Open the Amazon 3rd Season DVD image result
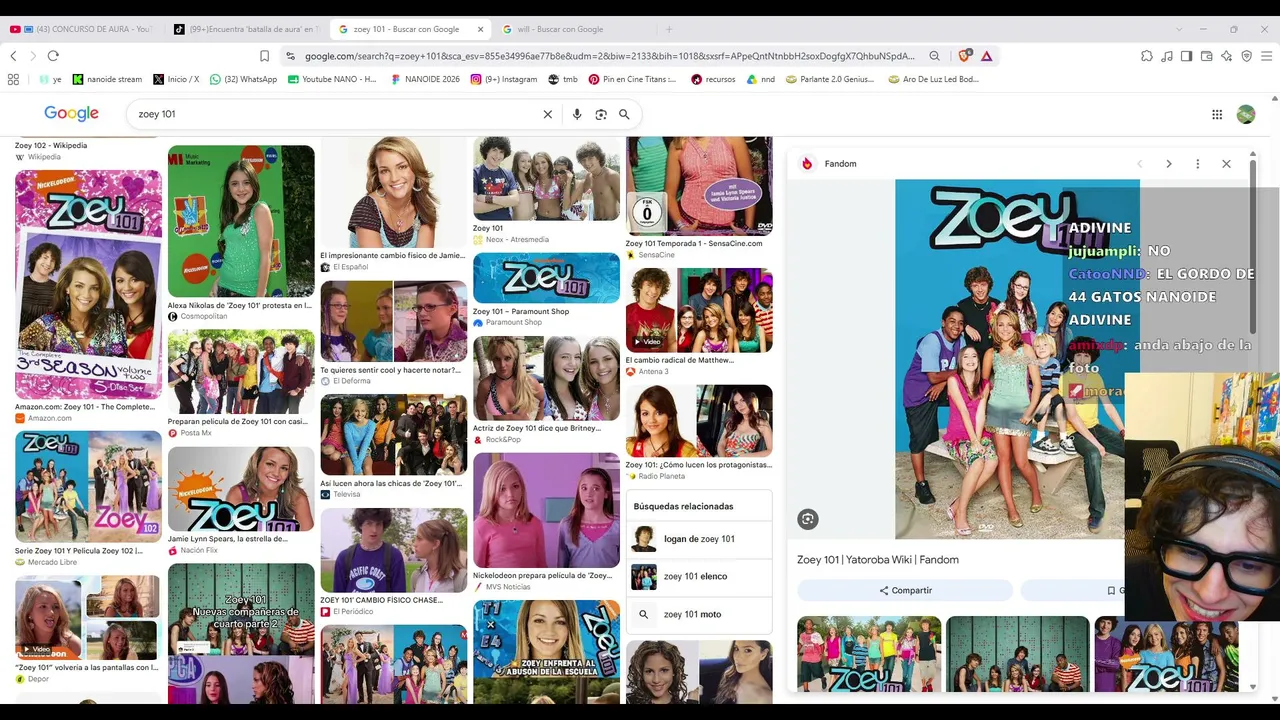Screen dimensions: 1280x720 tap(88, 284)
